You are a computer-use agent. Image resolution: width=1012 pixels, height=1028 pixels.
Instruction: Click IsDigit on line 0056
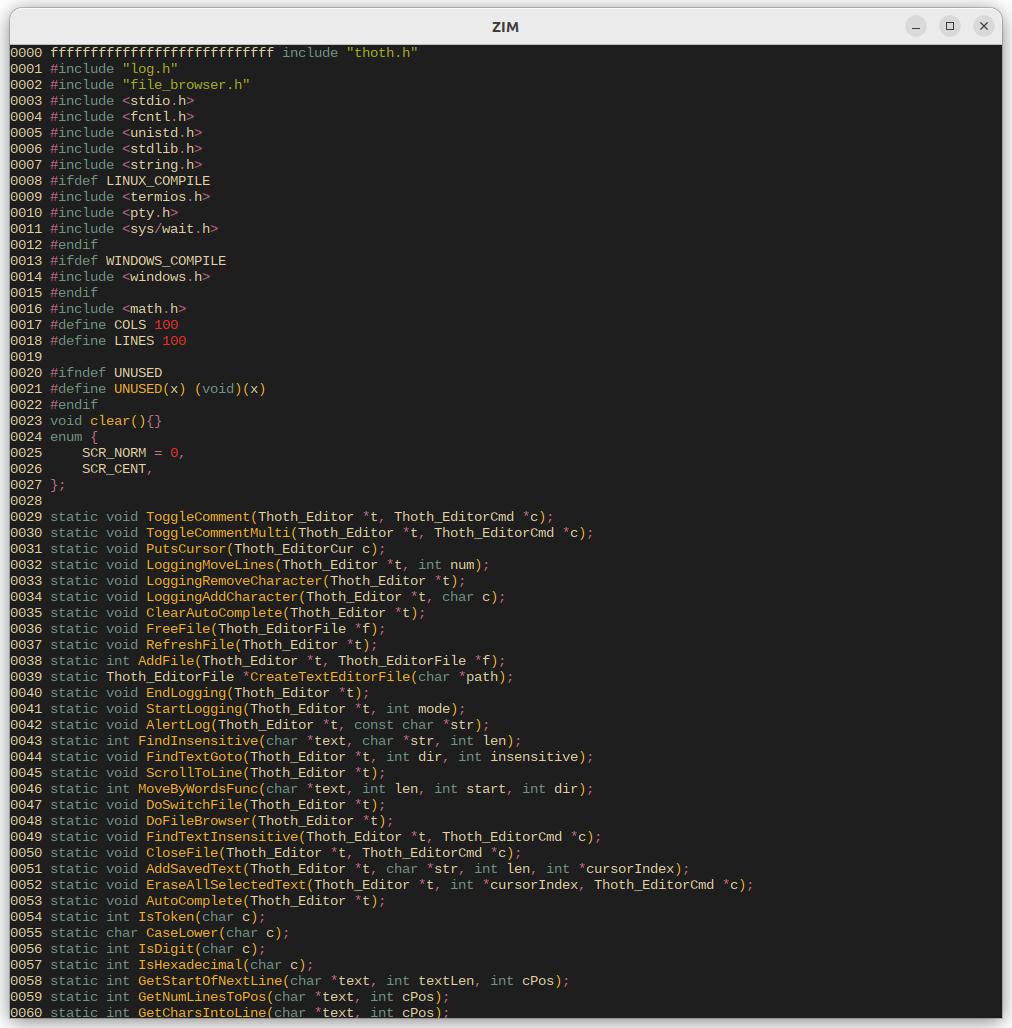coord(166,948)
